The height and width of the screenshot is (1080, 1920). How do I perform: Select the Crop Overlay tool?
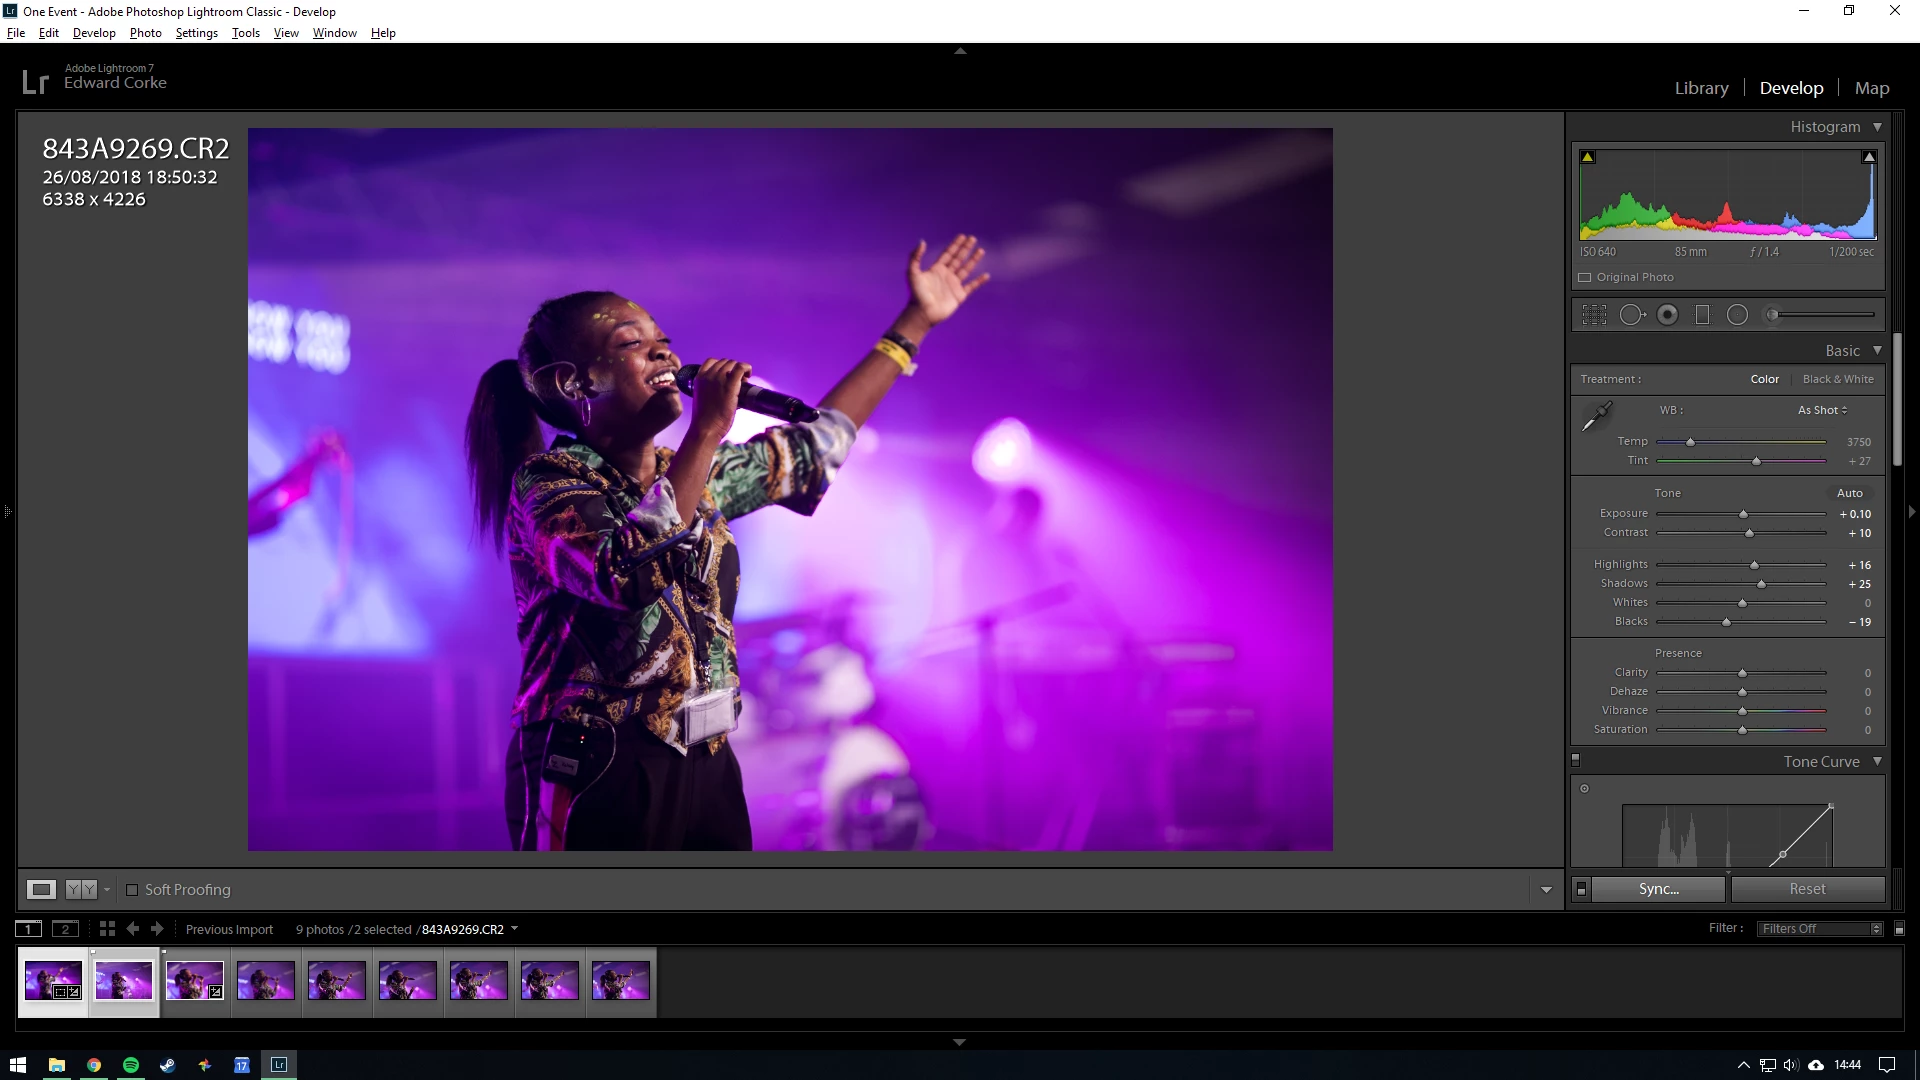tap(1594, 315)
